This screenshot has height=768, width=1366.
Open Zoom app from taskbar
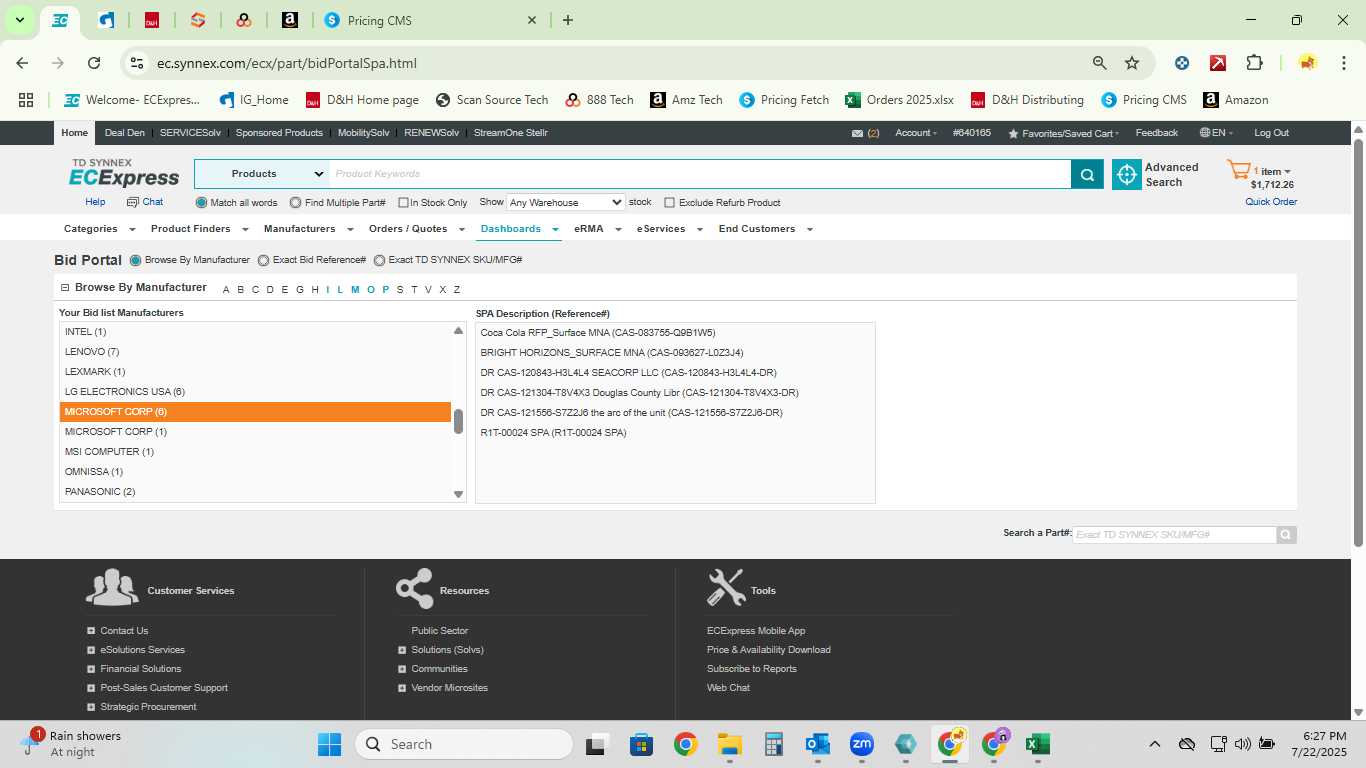[861, 744]
